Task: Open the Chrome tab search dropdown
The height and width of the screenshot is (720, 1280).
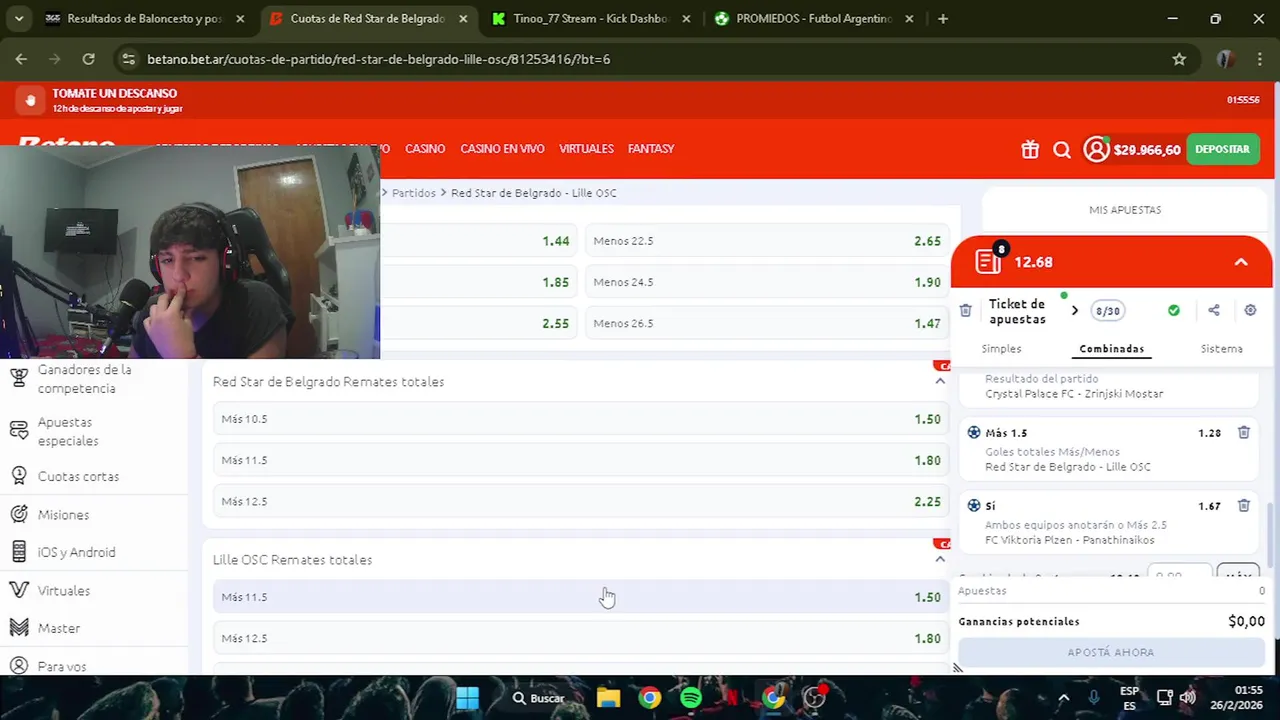Action: pyautogui.click(x=18, y=18)
